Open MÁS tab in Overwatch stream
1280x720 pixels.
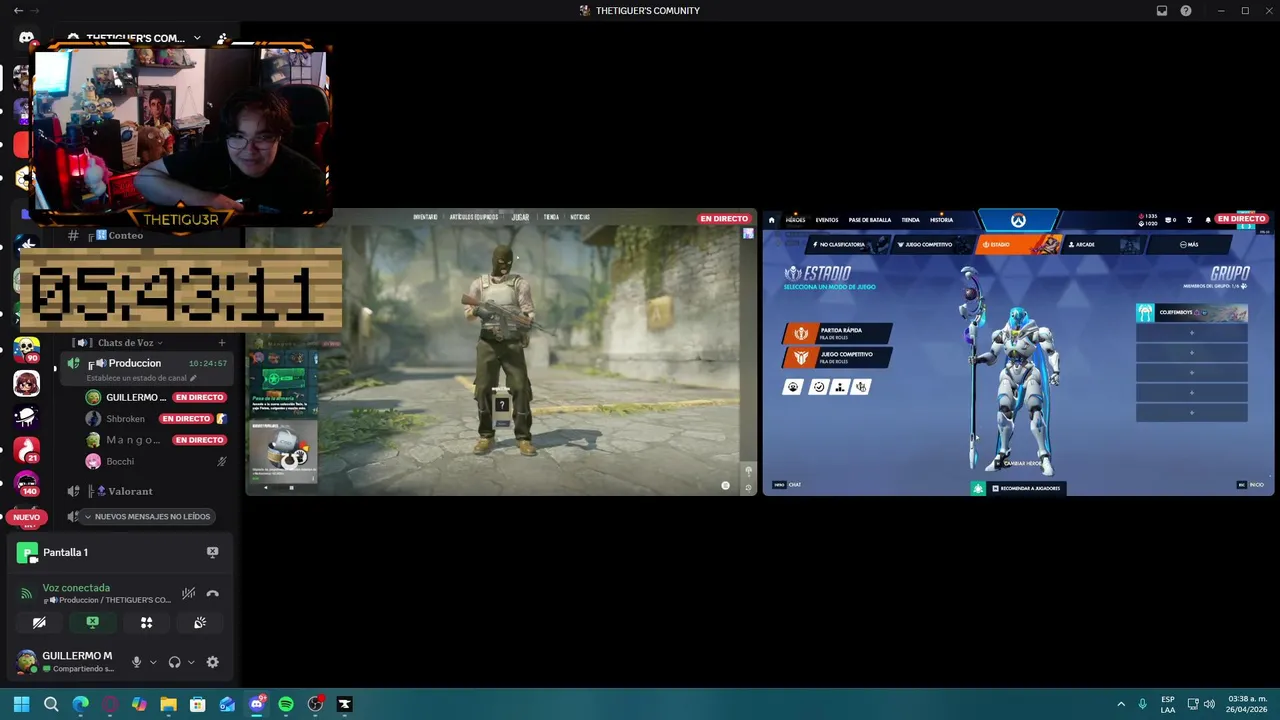tap(1189, 244)
